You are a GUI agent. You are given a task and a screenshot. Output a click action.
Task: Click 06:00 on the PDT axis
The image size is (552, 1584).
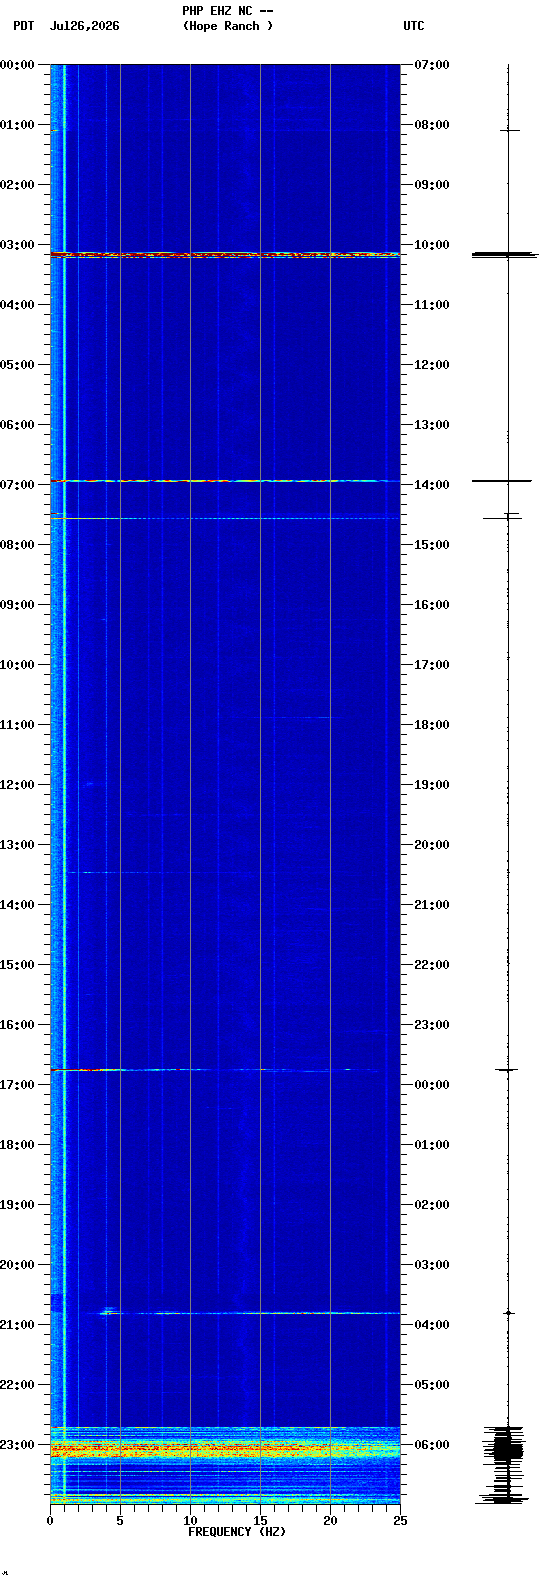coord(17,425)
